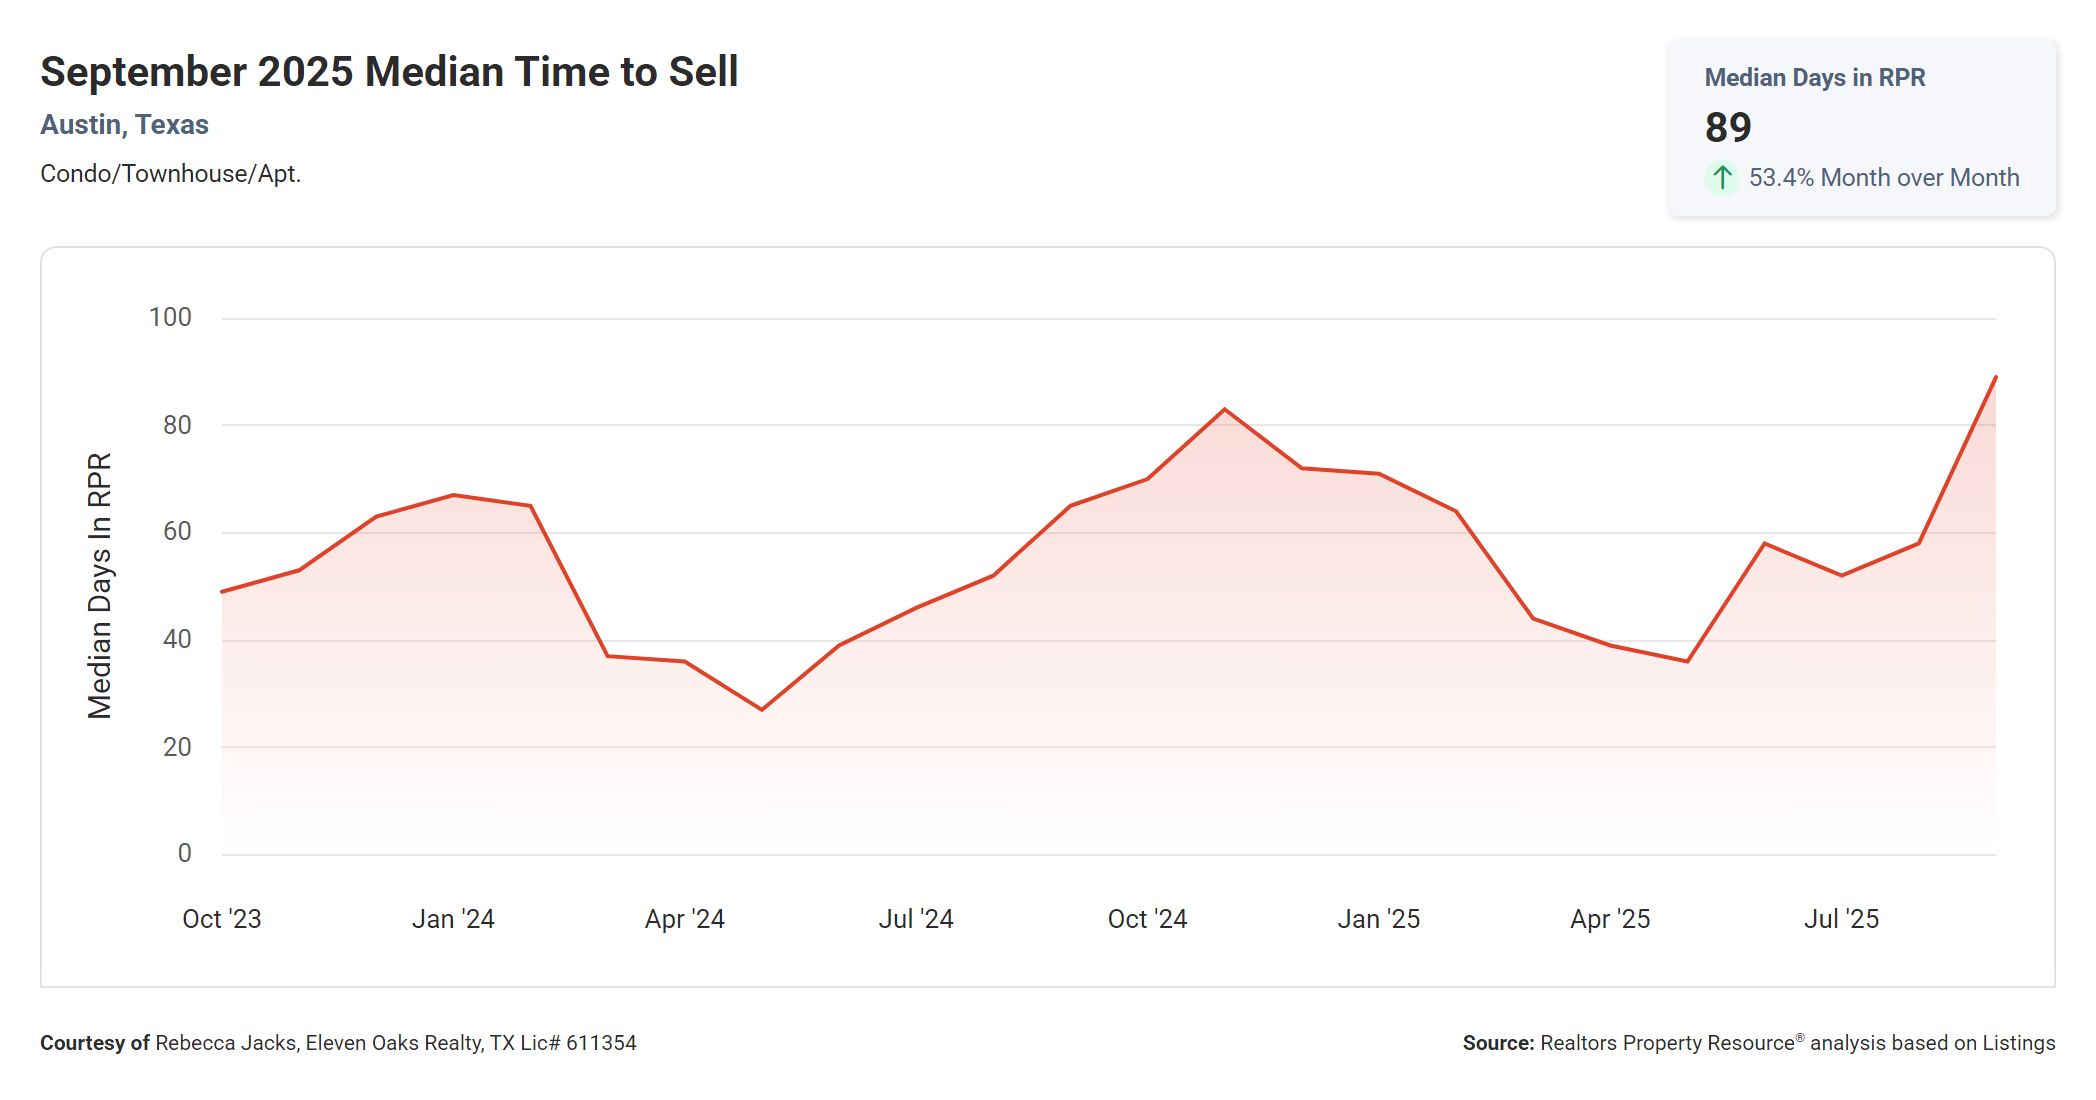The height and width of the screenshot is (1100, 2096).
Task: Click the Median Days in RPR card heading
Action: coord(1814,78)
